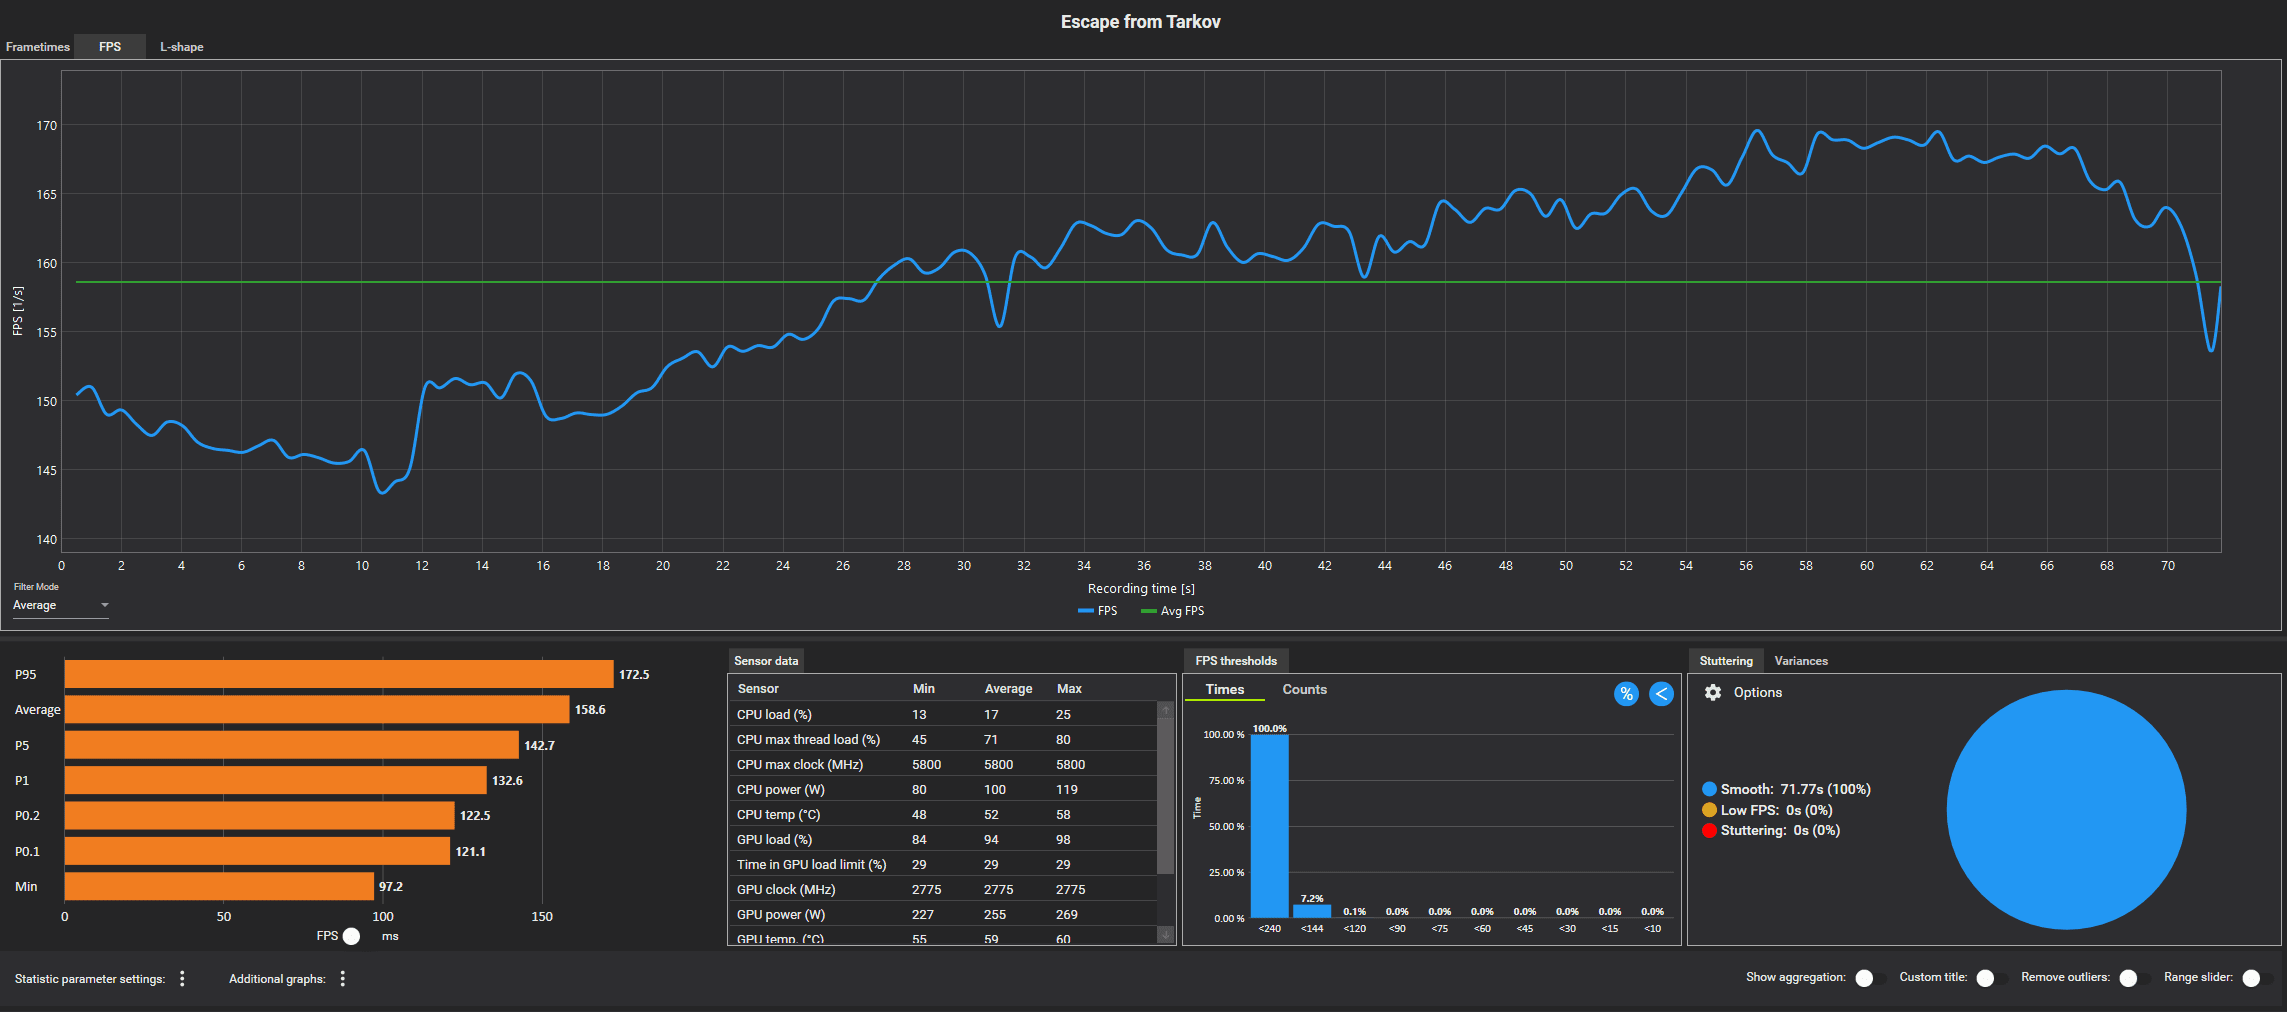Open the stuttering Options gear icon

(1713, 692)
